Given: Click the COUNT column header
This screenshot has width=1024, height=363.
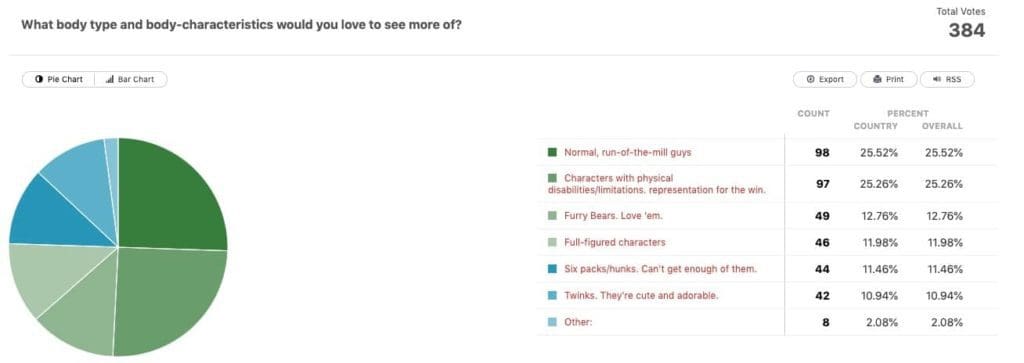Looking at the screenshot, I should [x=813, y=114].
